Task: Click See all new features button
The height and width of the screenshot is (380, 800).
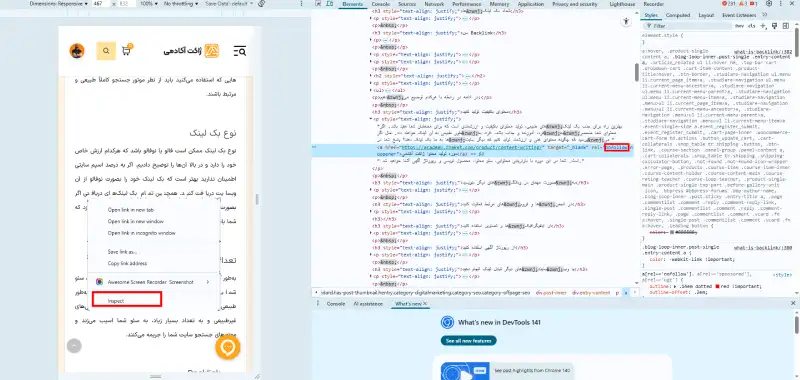Action: point(468,340)
